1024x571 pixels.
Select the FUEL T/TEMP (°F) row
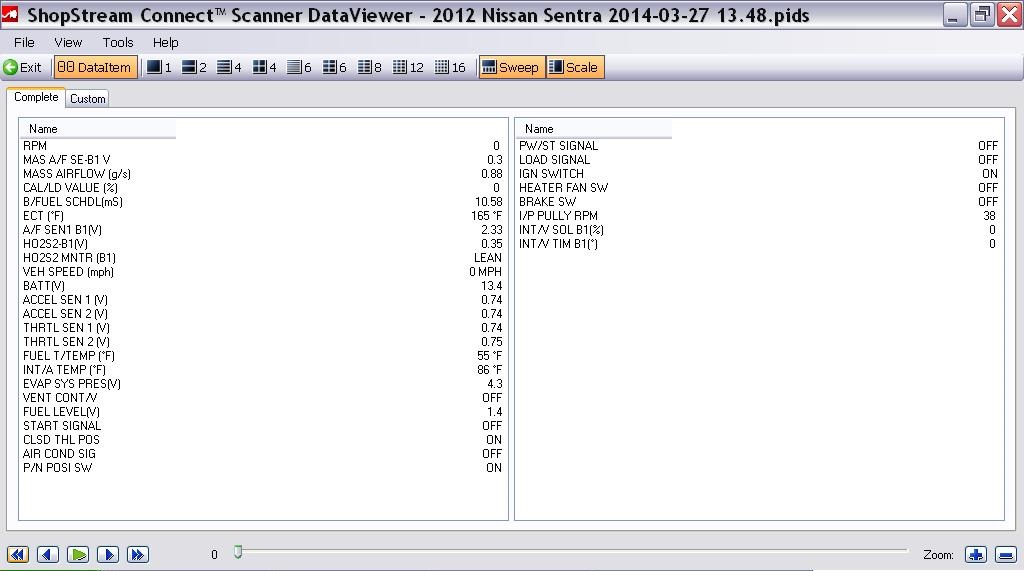pos(263,356)
